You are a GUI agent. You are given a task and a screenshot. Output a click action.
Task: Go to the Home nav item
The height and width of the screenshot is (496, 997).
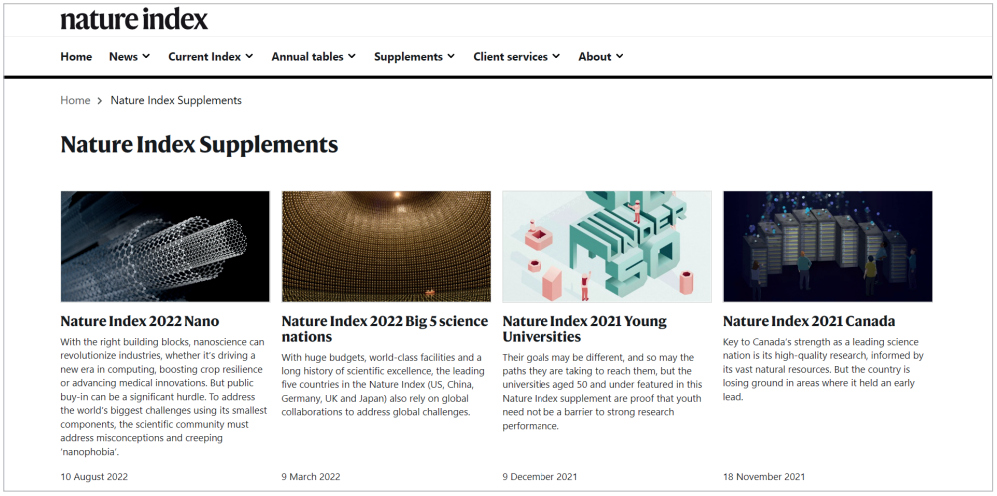(x=76, y=57)
